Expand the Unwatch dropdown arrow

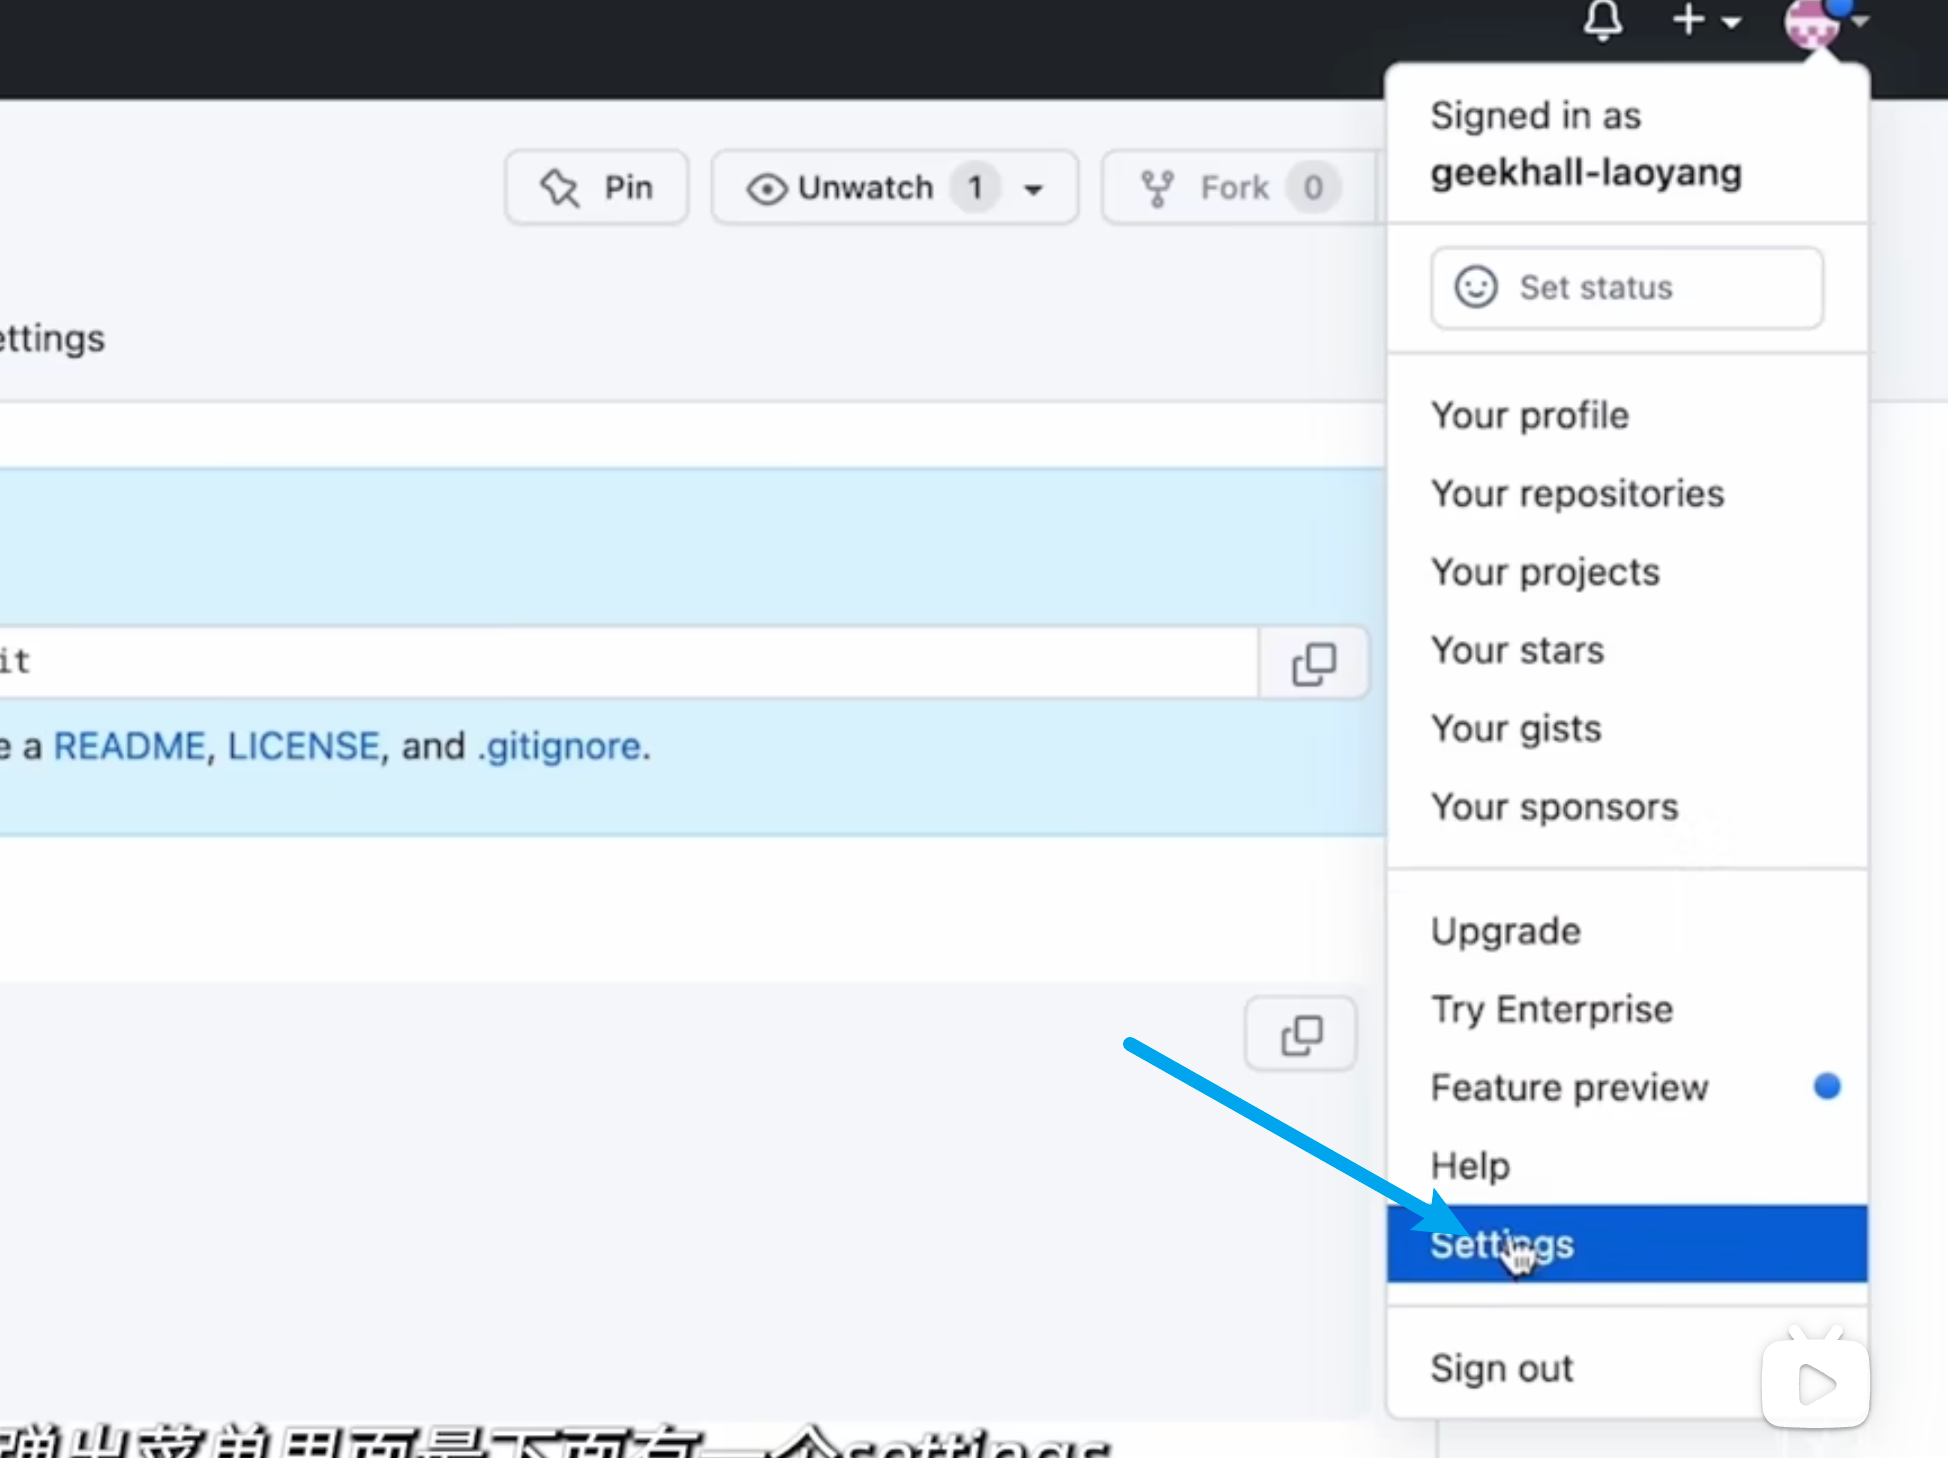pos(1034,188)
